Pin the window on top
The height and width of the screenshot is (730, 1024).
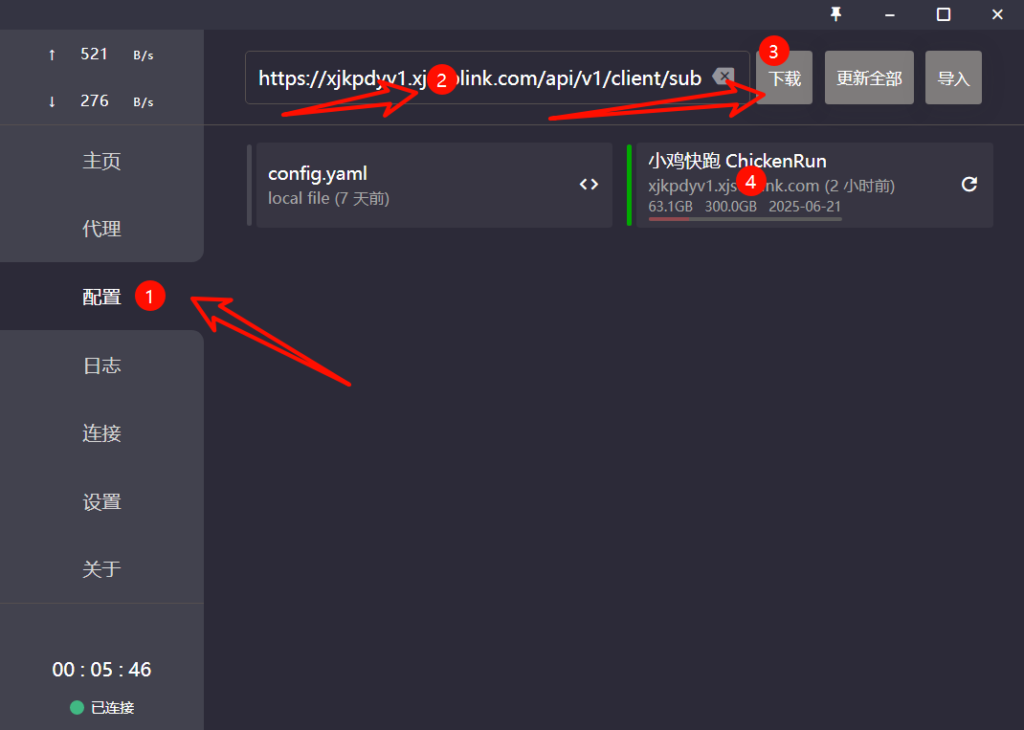tap(836, 14)
